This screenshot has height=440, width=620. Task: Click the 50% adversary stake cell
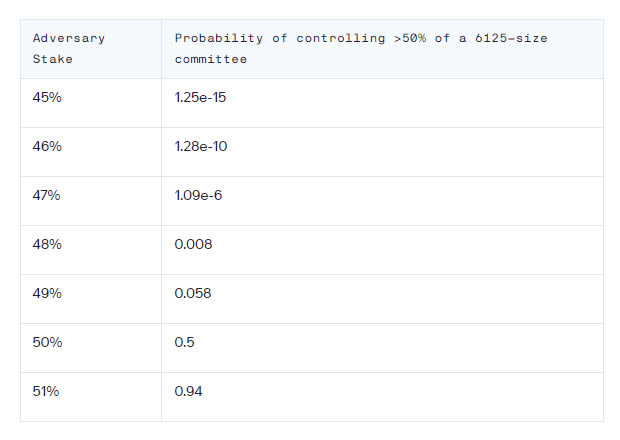tap(47, 342)
